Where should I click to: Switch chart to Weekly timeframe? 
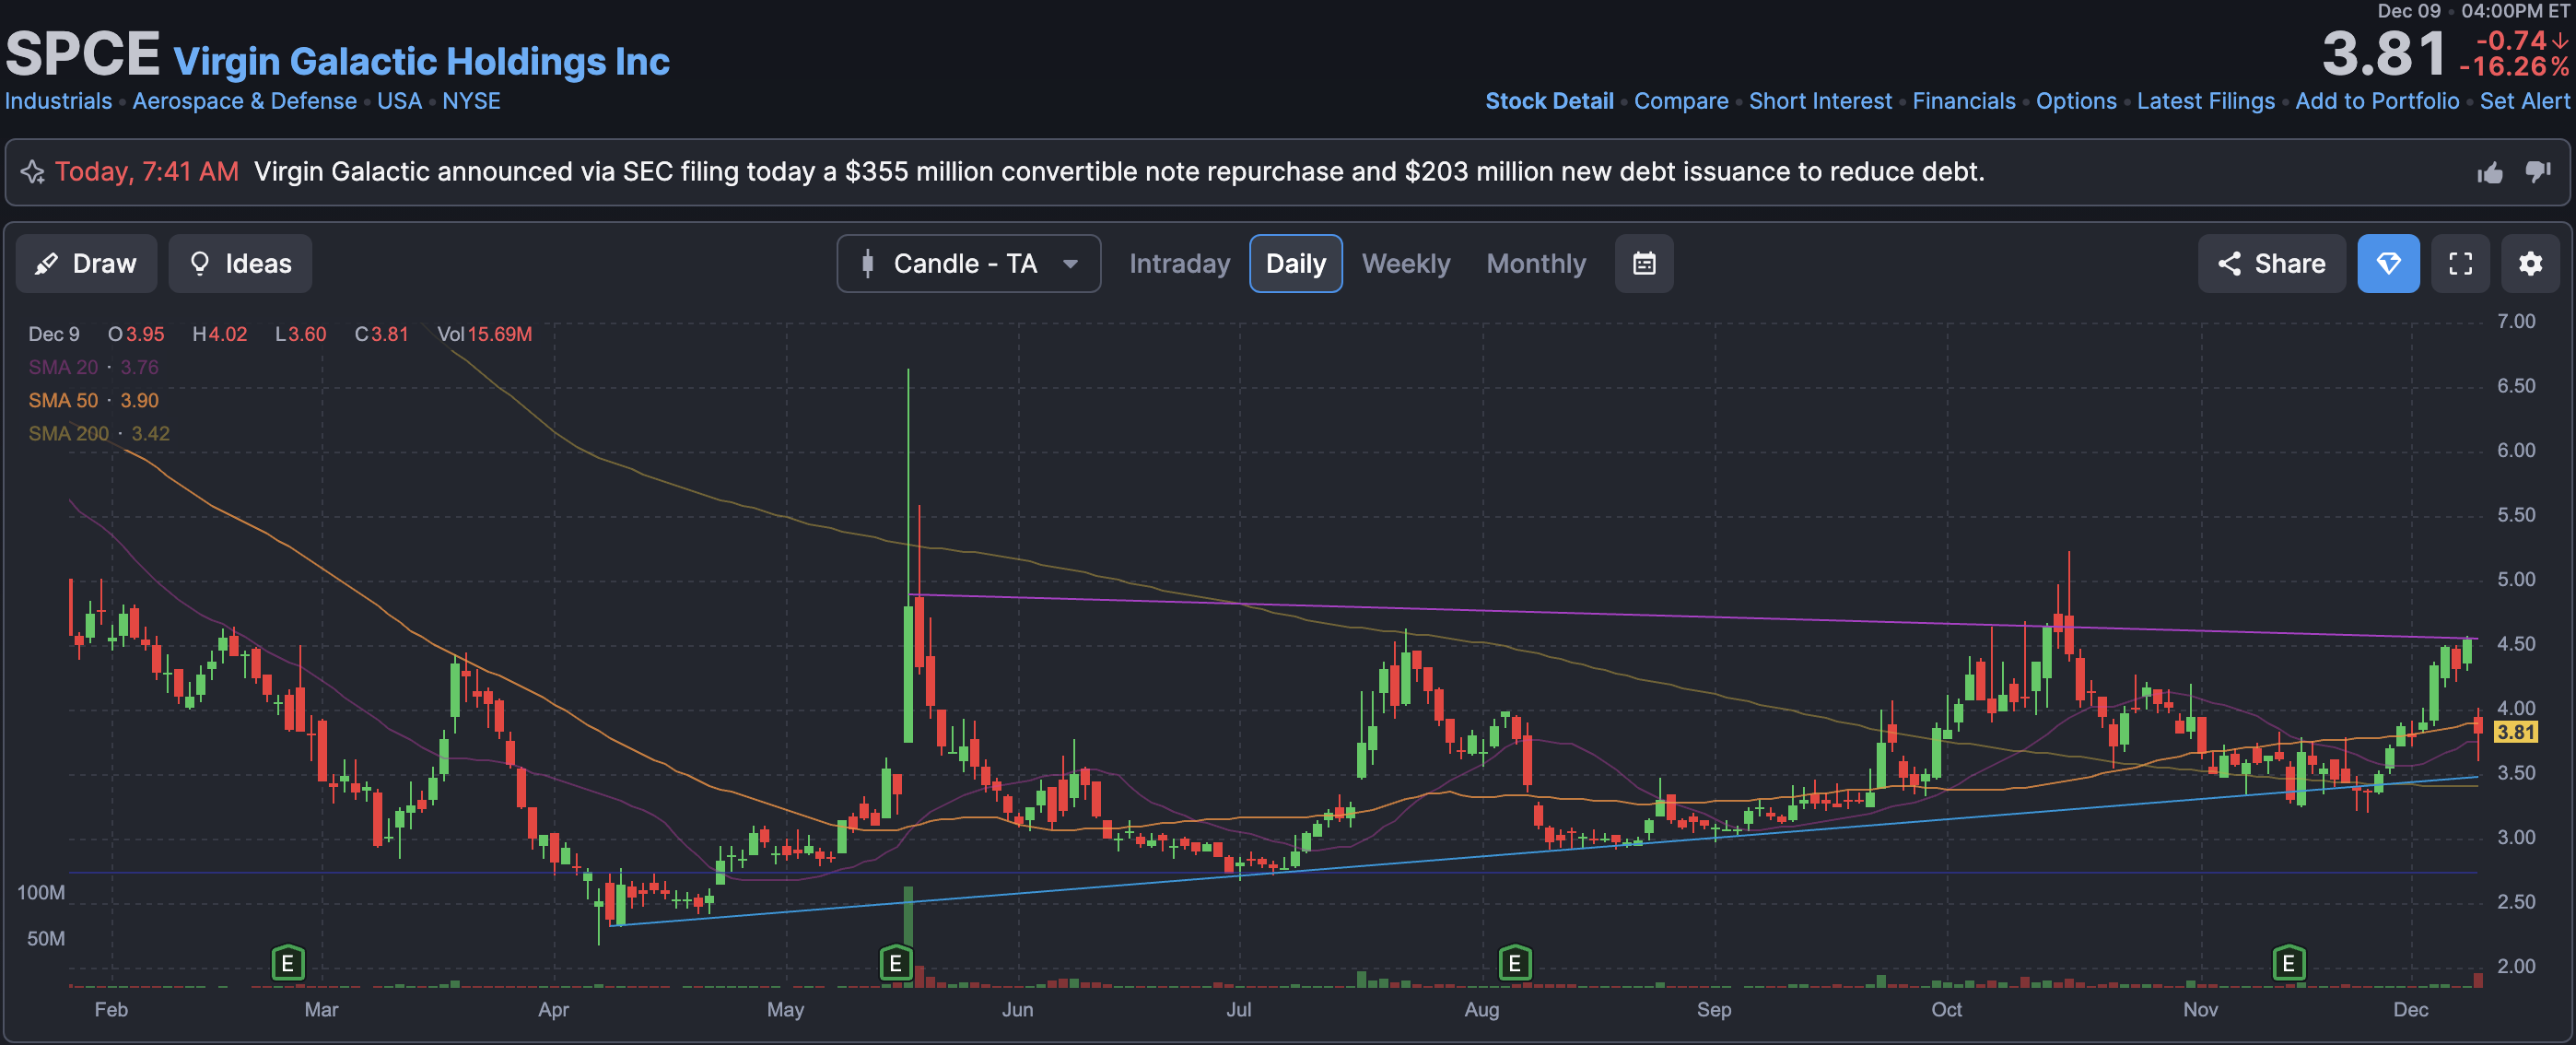point(1405,264)
